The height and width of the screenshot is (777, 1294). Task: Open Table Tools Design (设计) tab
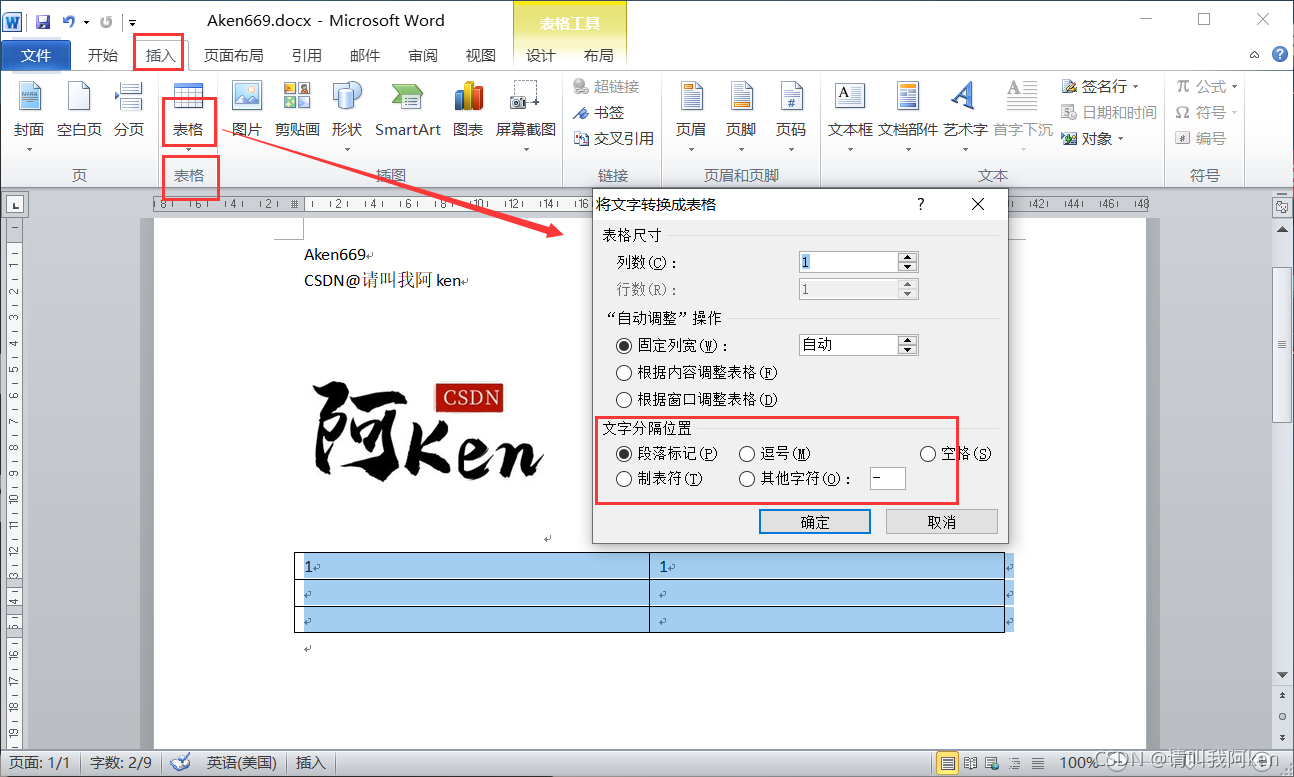(x=541, y=55)
